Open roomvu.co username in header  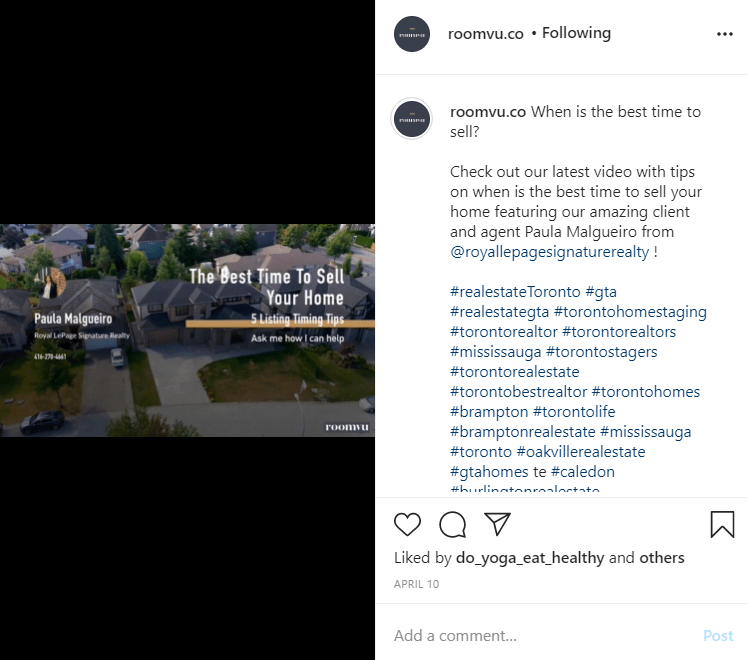coord(486,33)
